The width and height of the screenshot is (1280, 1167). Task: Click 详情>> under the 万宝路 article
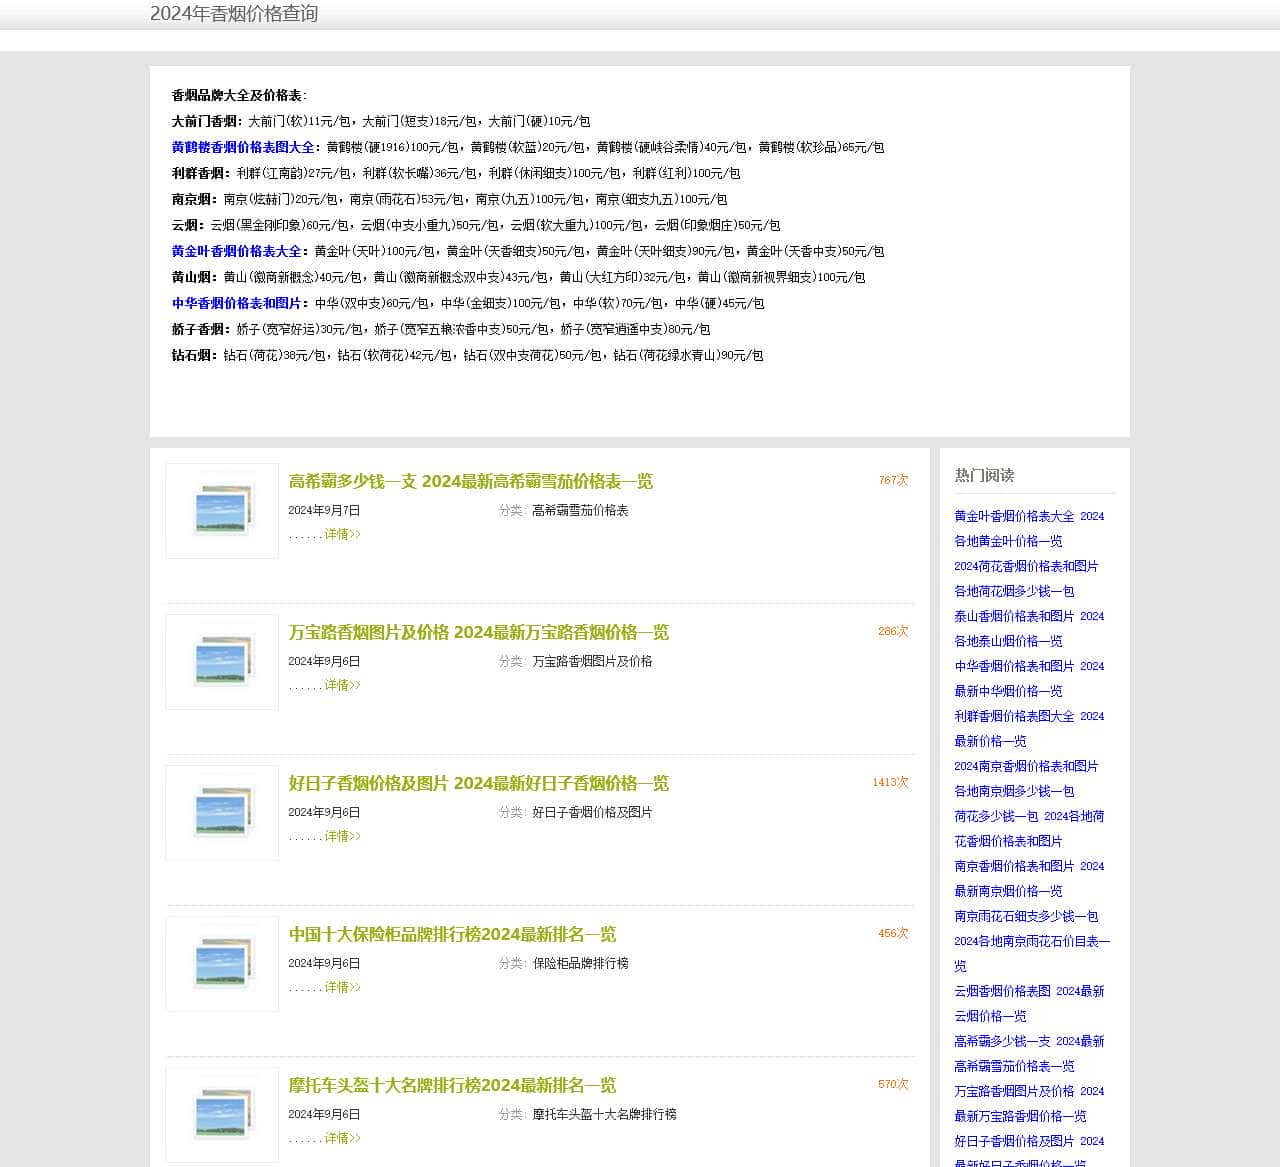pos(342,685)
